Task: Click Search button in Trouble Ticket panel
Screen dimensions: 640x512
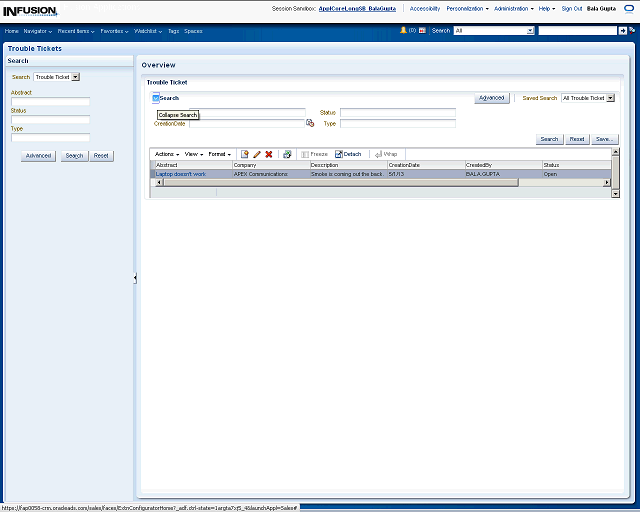Action: coord(549,139)
